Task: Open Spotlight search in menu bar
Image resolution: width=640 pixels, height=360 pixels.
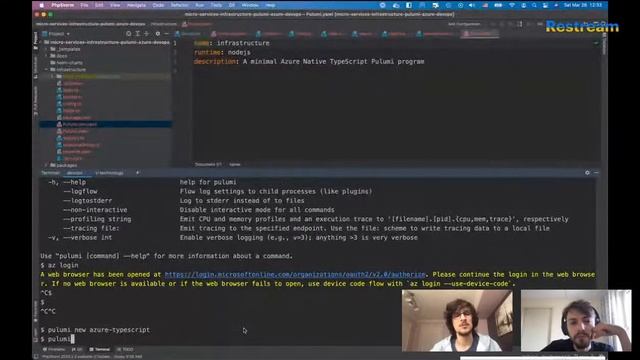Action: (x=534, y=5)
